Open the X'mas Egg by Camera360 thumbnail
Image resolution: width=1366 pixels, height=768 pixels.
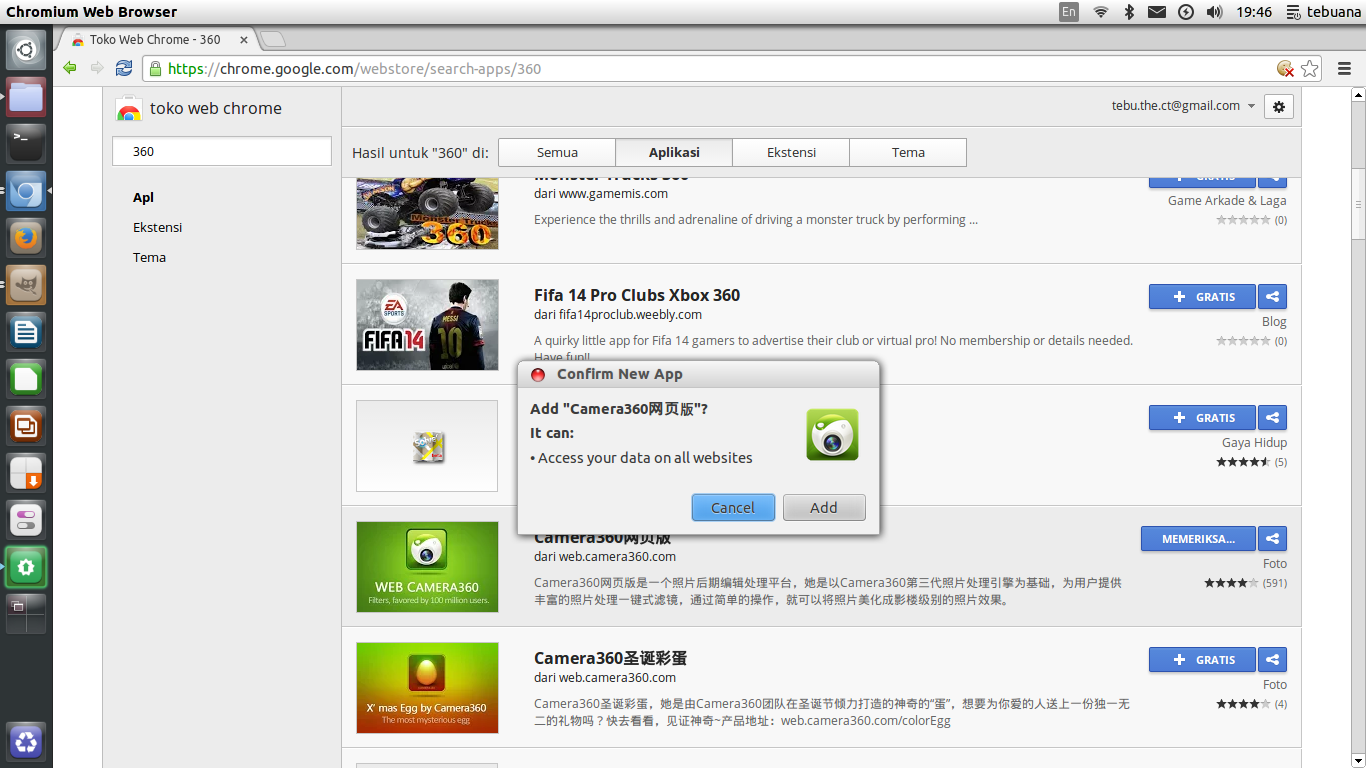[427, 688]
